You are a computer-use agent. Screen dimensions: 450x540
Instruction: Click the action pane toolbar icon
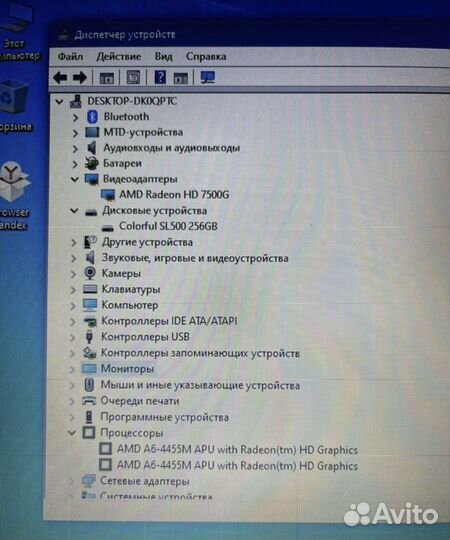[181, 78]
